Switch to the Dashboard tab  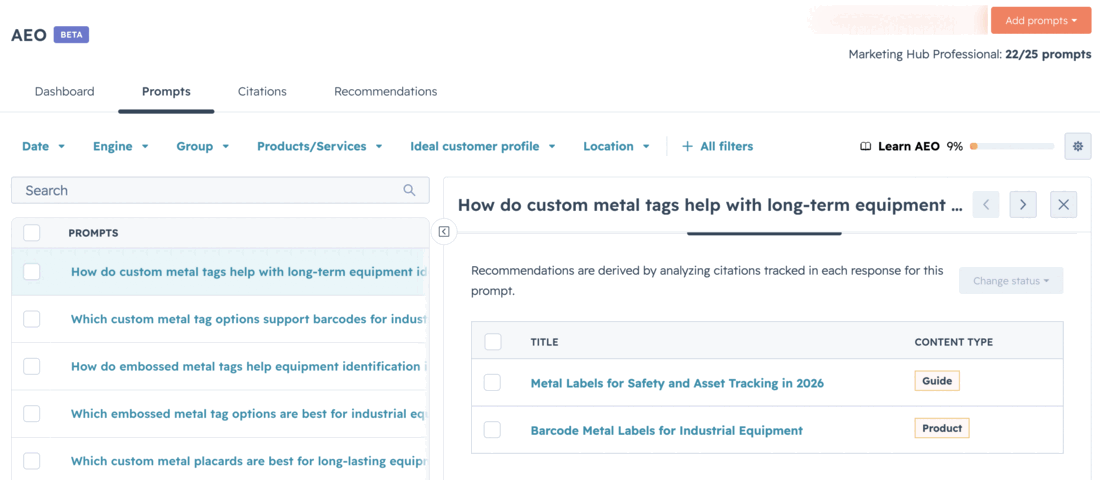pos(65,91)
